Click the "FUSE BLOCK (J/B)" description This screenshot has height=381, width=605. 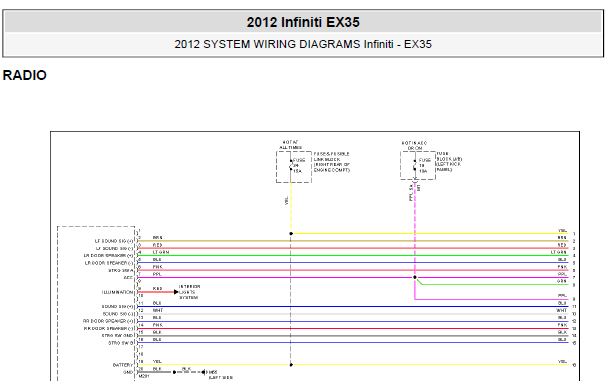[449, 161]
